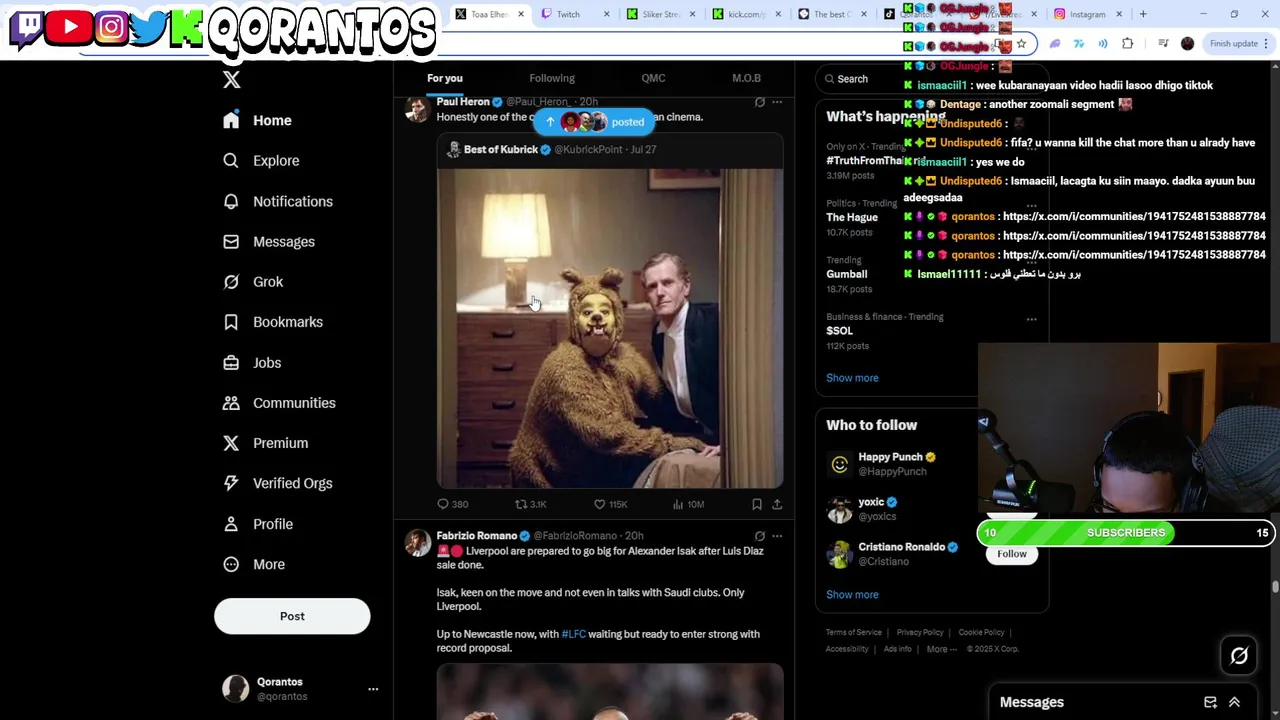Click the Premium X icon
The height and width of the screenshot is (720, 1280).
[231, 443]
